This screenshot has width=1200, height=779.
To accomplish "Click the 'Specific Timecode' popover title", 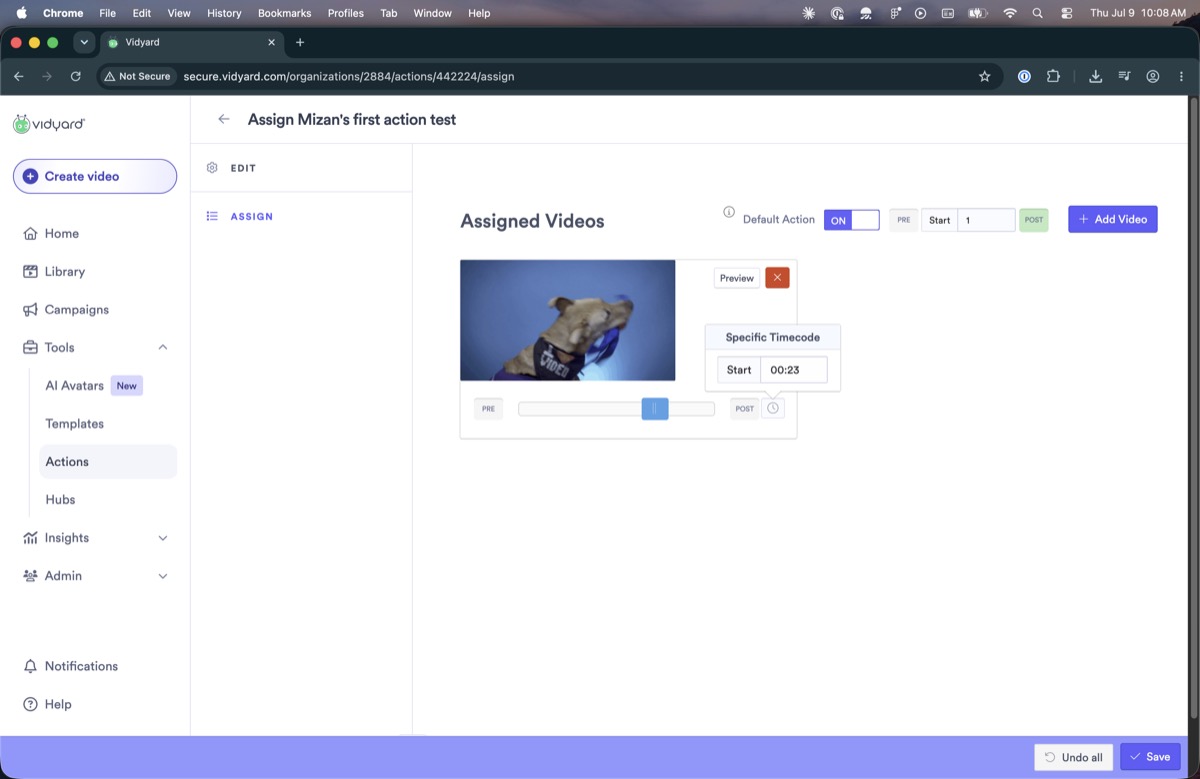I will 772,337.
